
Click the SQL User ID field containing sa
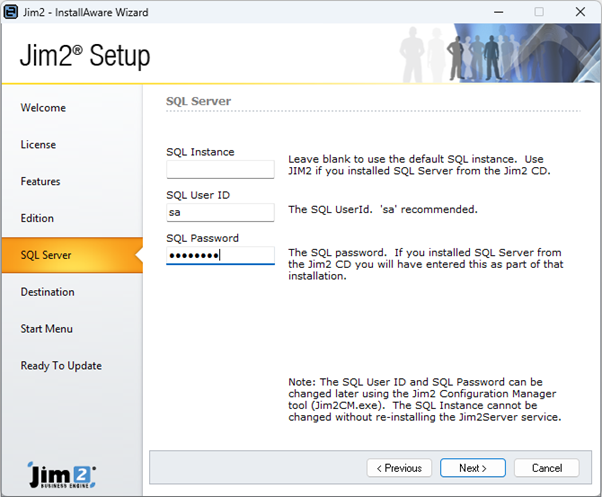[x=220, y=212]
